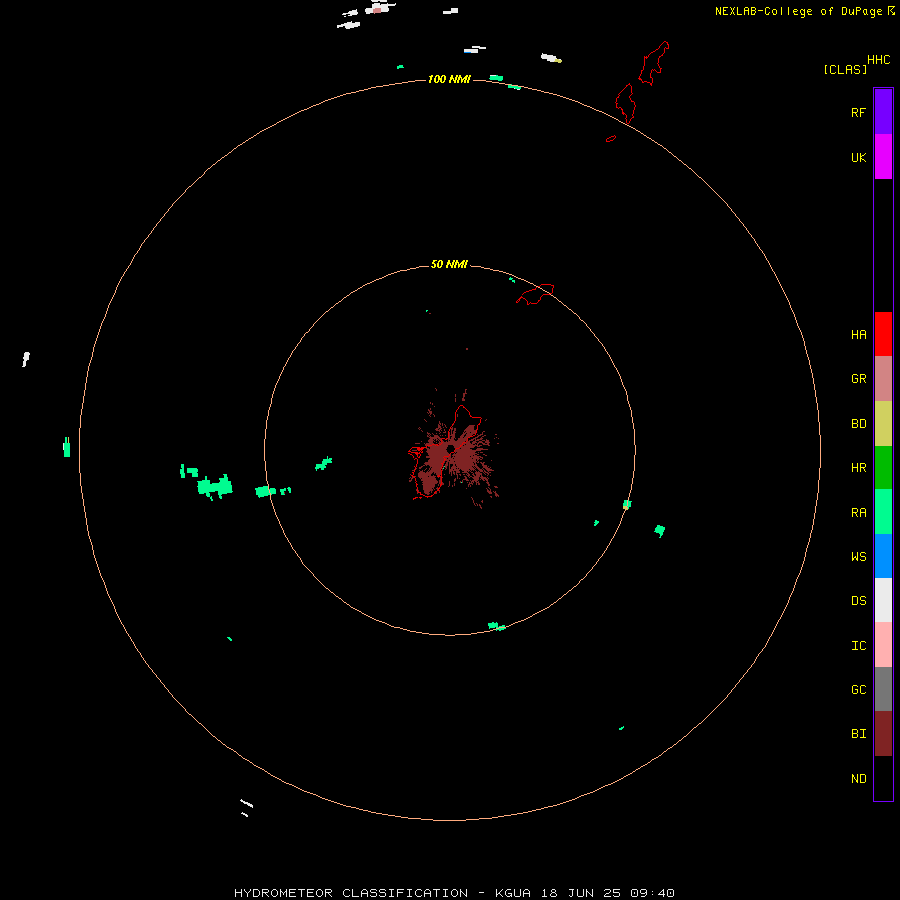Click the 100 NMI range ring label

[449, 79]
